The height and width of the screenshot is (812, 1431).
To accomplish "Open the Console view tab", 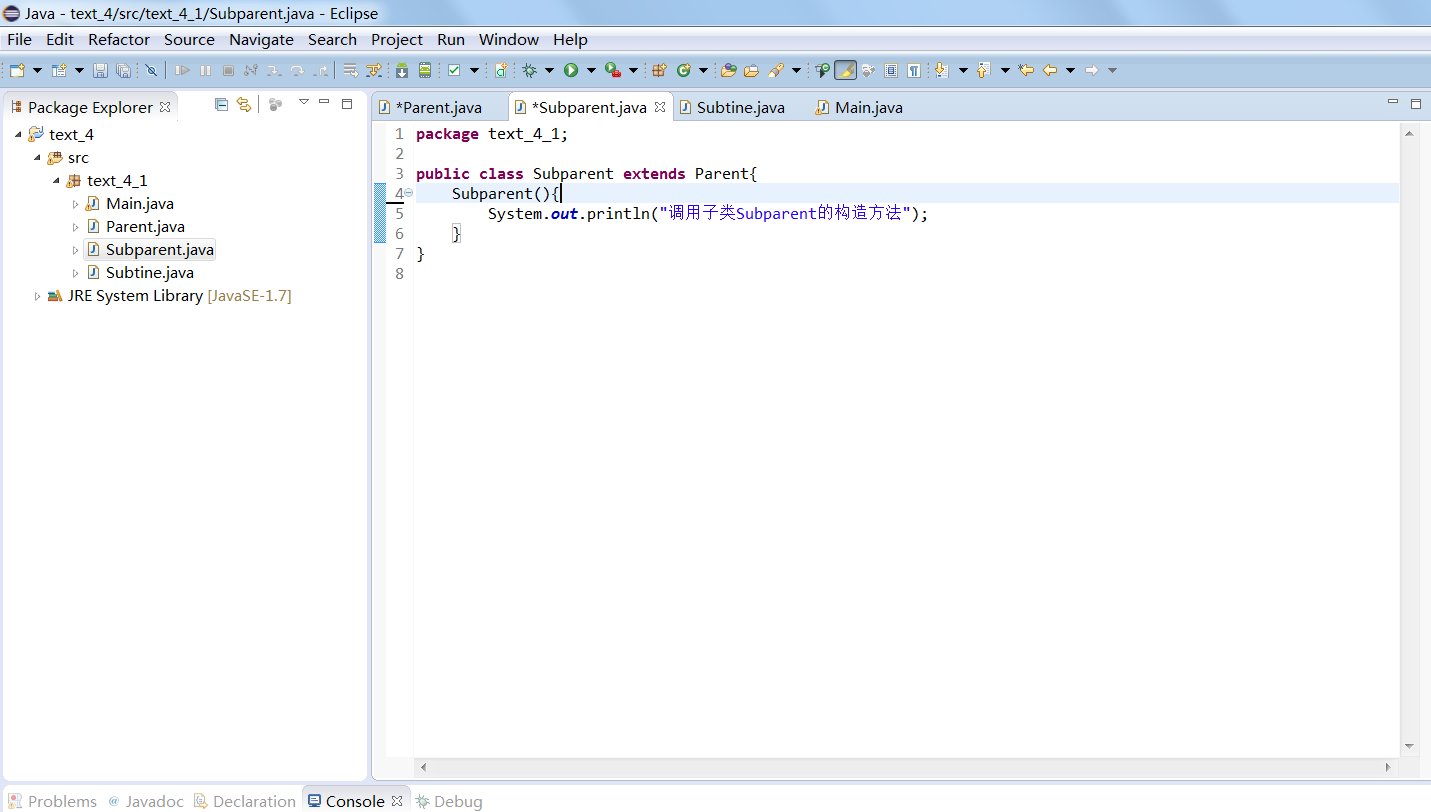I will 354,801.
